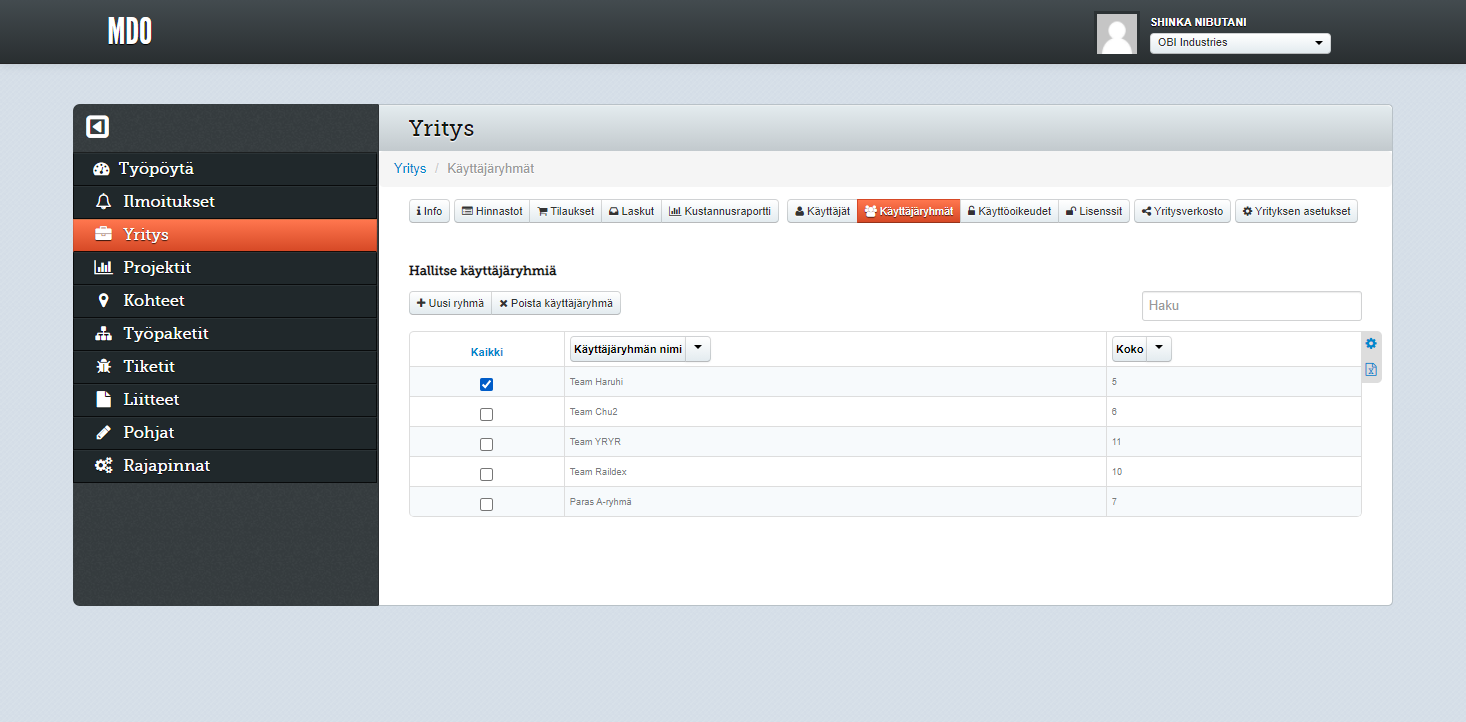Click the Yritys breadcrumb link
This screenshot has width=1466, height=722.
click(x=410, y=169)
